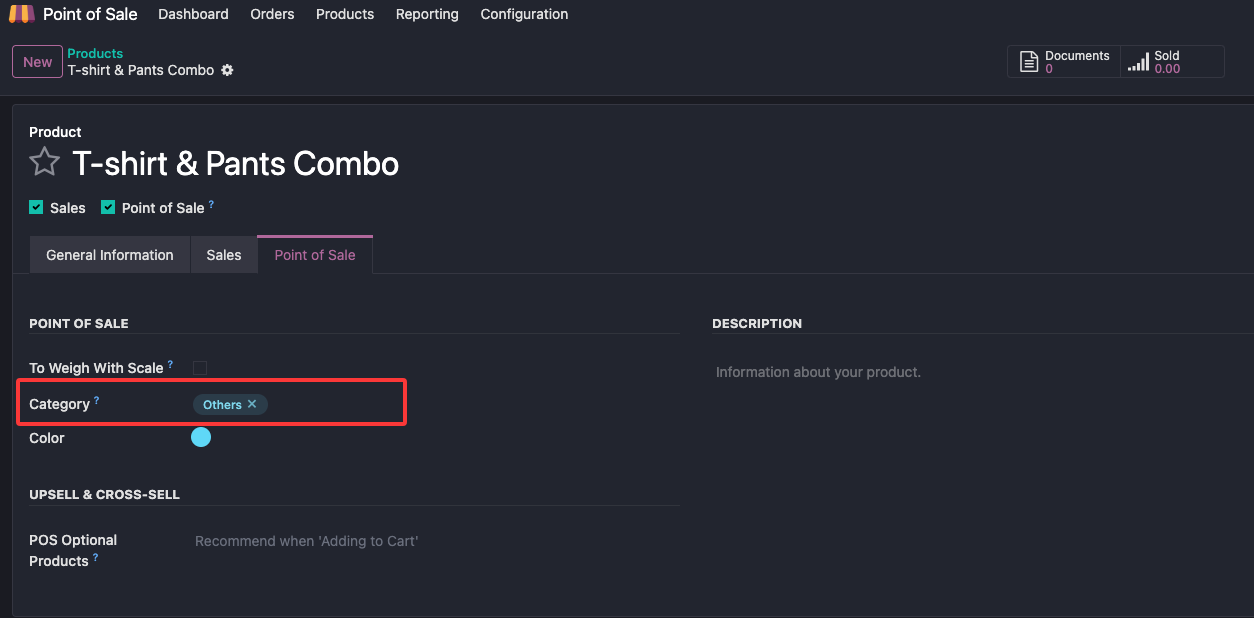Open the Reporting menu
The image size is (1254, 618).
pyautogui.click(x=427, y=14)
